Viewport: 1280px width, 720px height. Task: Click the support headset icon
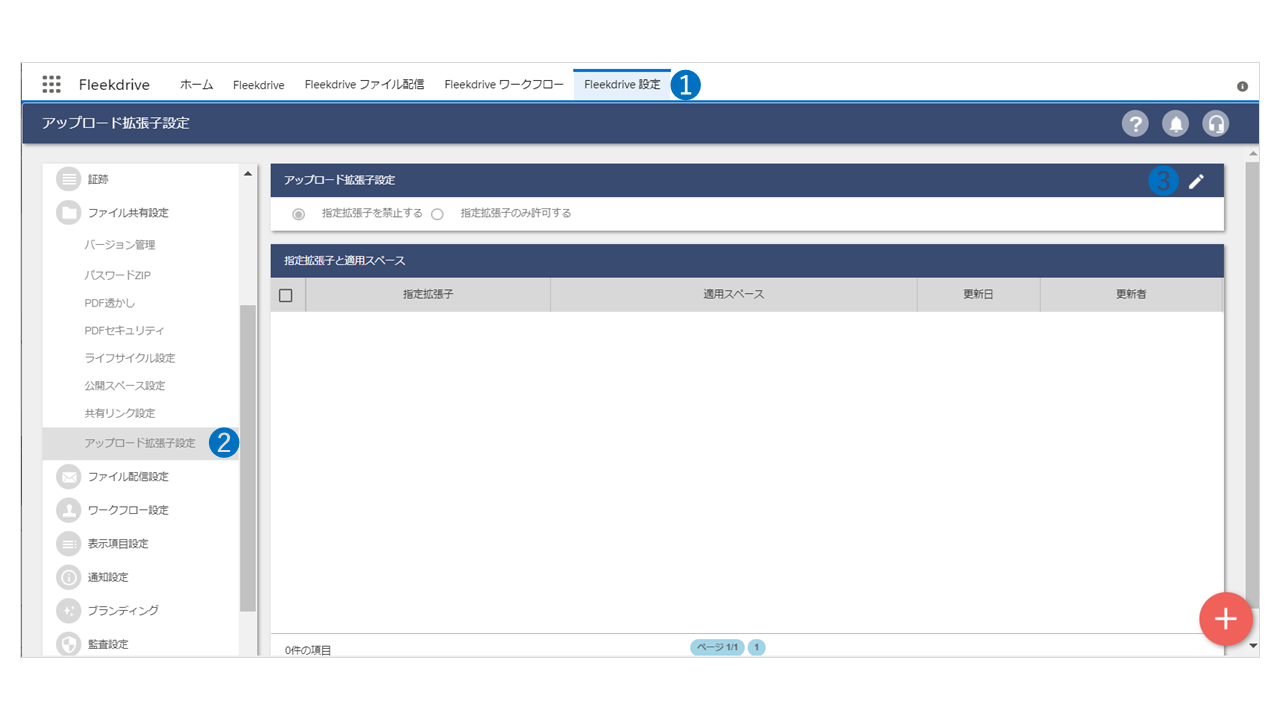pyautogui.click(x=1216, y=123)
